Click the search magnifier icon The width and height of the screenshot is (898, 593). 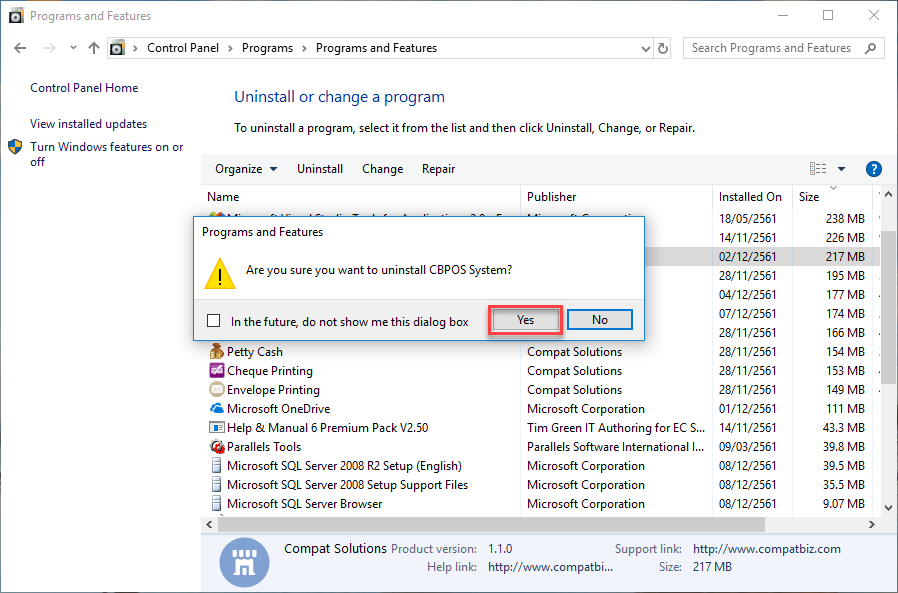[x=871, y=48]
